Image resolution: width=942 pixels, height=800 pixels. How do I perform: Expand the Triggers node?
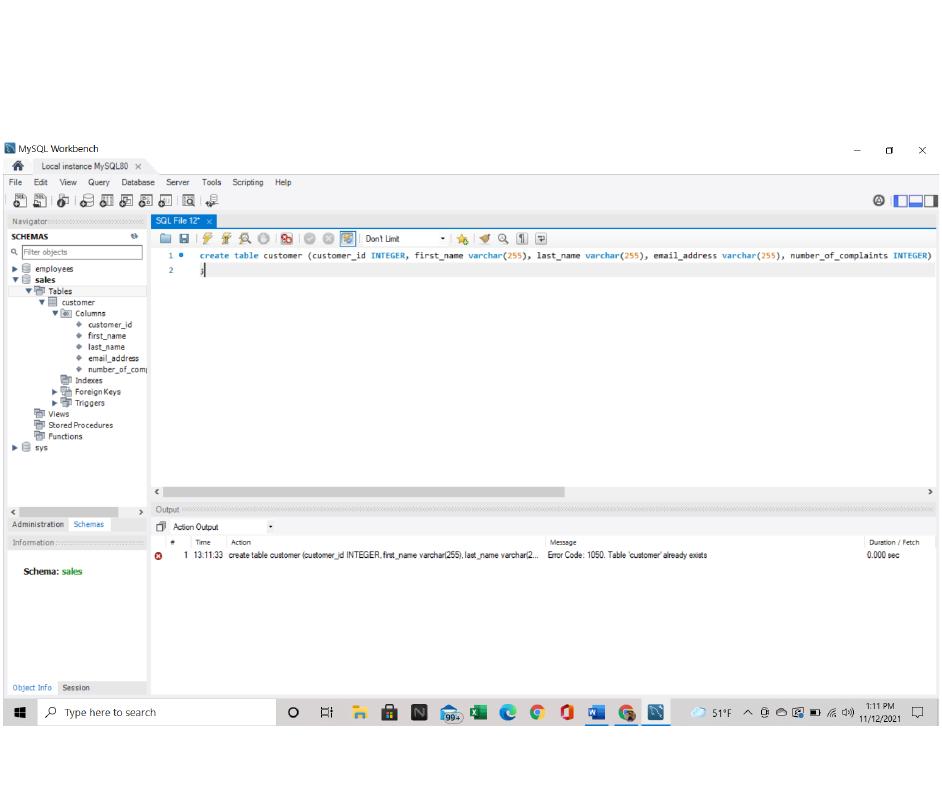55,403
